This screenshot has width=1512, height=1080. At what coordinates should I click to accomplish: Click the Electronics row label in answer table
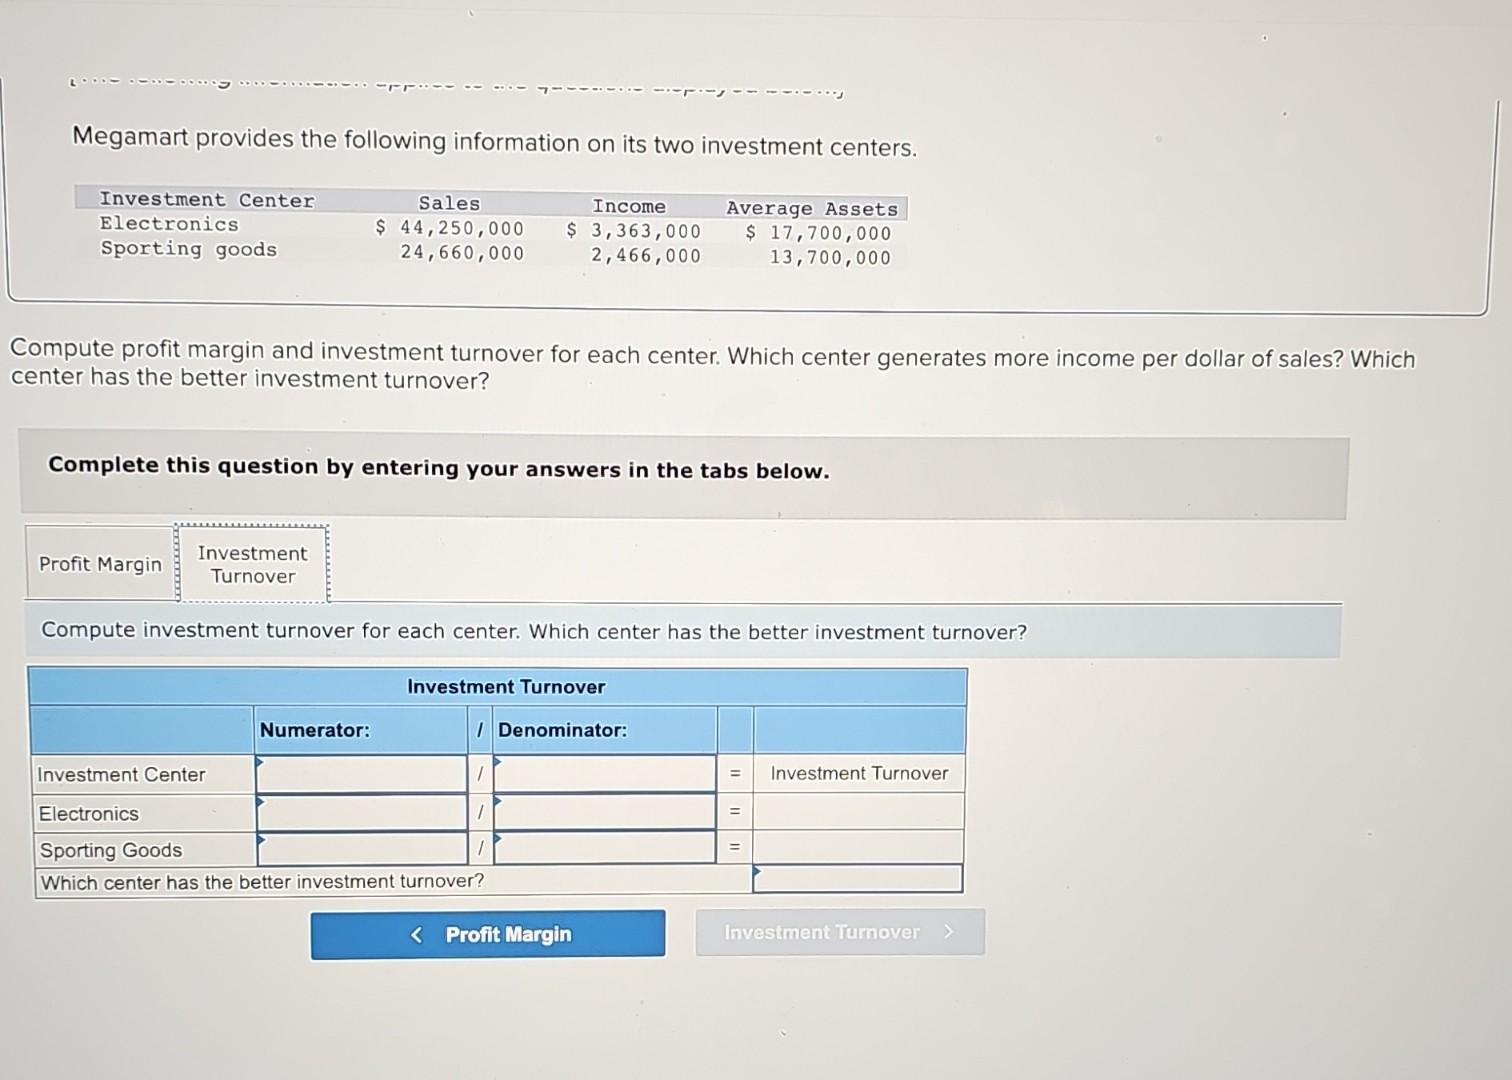(x=89, y=814)
